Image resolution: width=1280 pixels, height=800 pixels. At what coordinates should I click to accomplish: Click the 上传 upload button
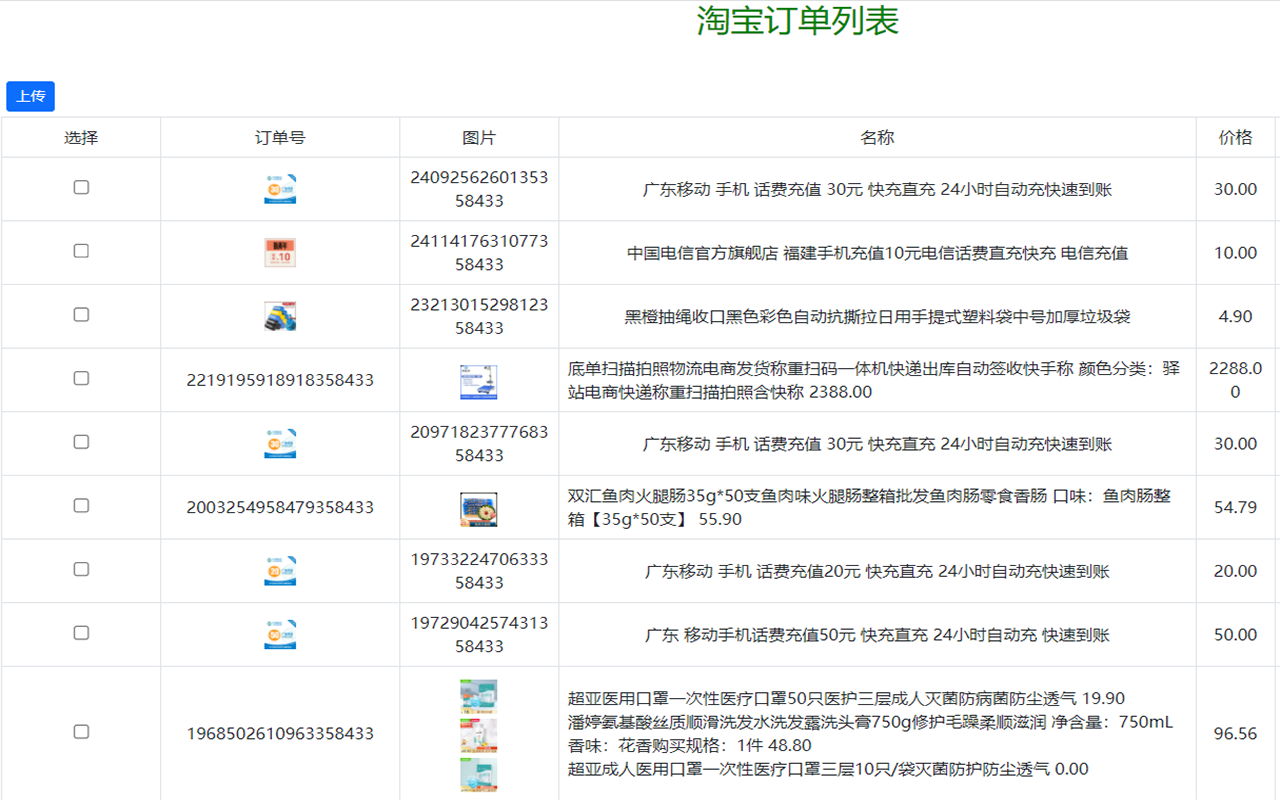pyautogui.click(x=30, y=96)
